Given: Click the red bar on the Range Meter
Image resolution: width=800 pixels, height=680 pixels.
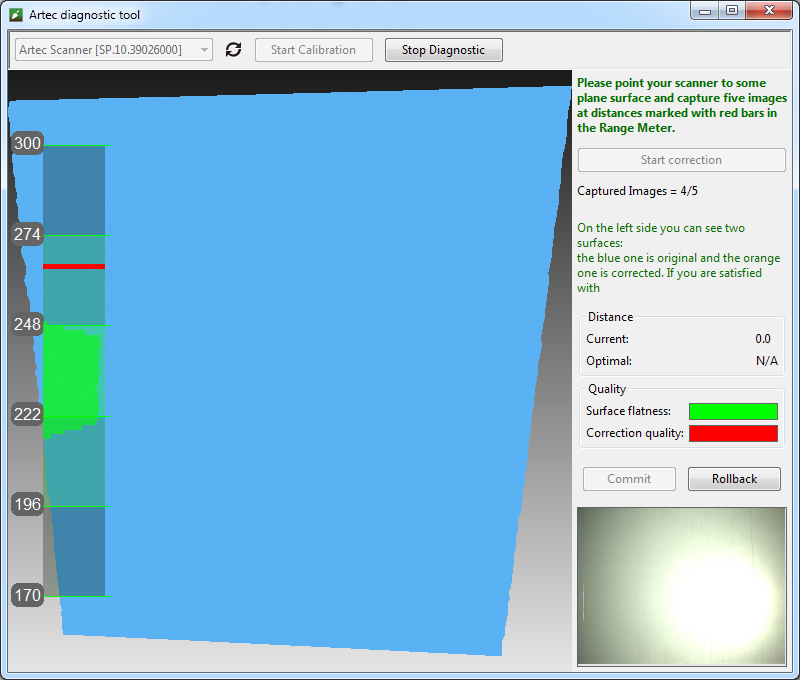Looking at the screenshot, I should tap(74, 266).
